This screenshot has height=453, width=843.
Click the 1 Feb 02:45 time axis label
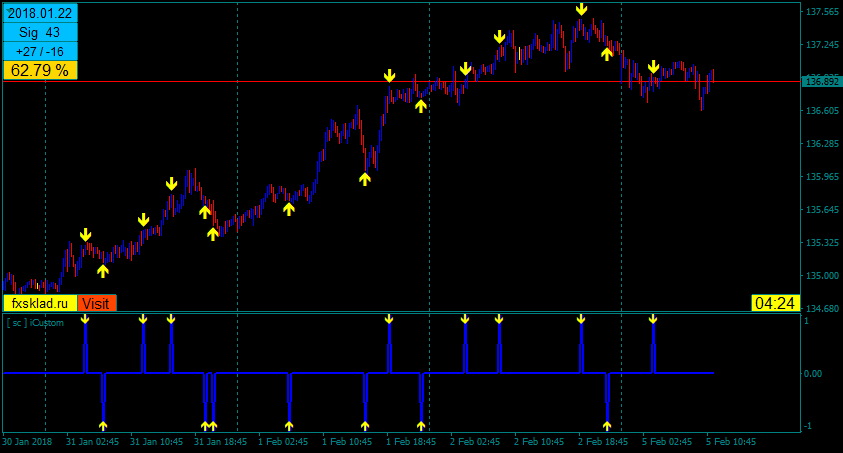[283, 442]
